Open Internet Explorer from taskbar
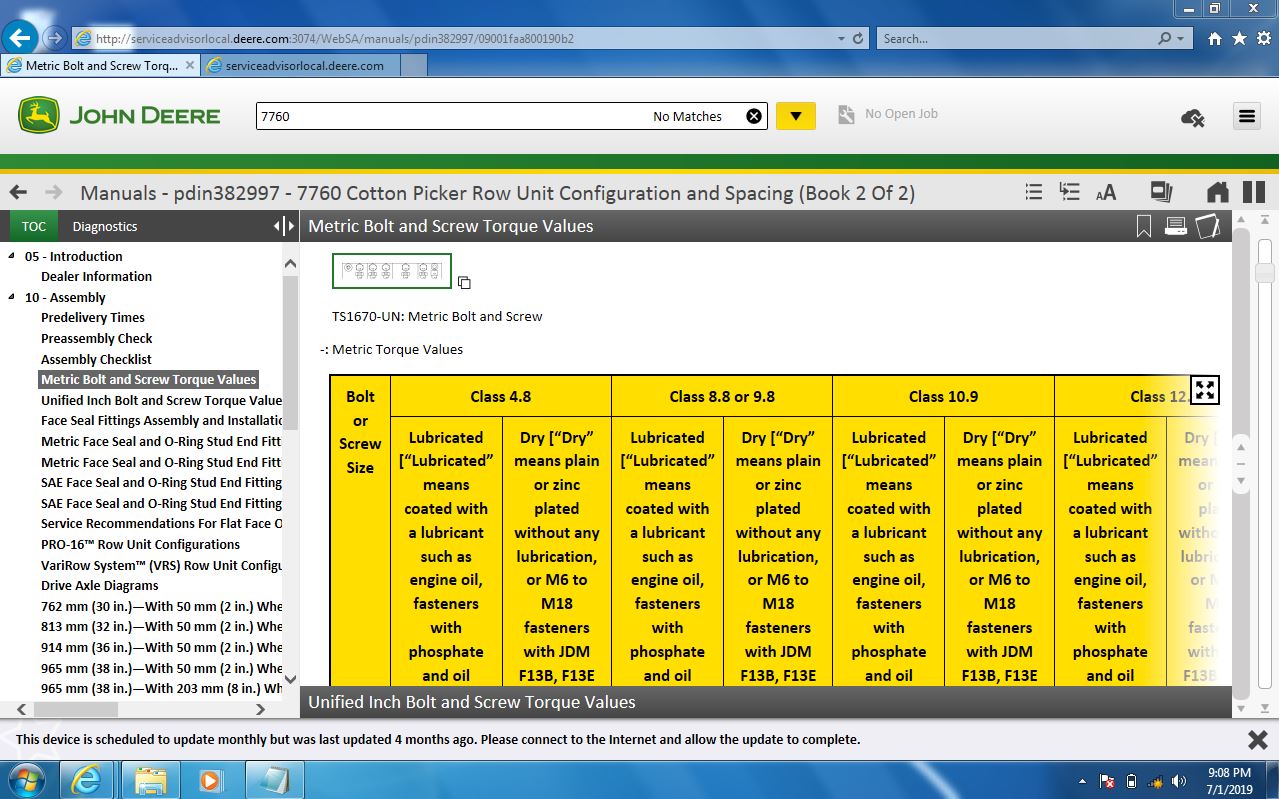 [x=87, y=780]
